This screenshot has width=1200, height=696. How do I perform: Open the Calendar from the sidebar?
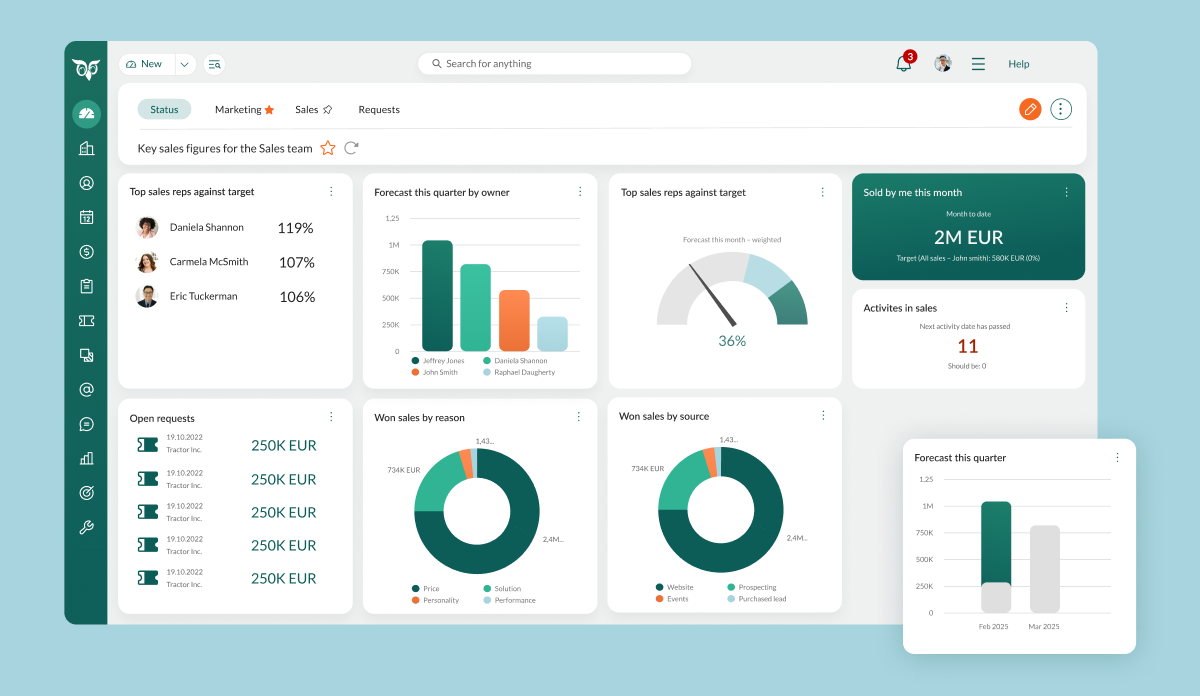tap(87, 217)
